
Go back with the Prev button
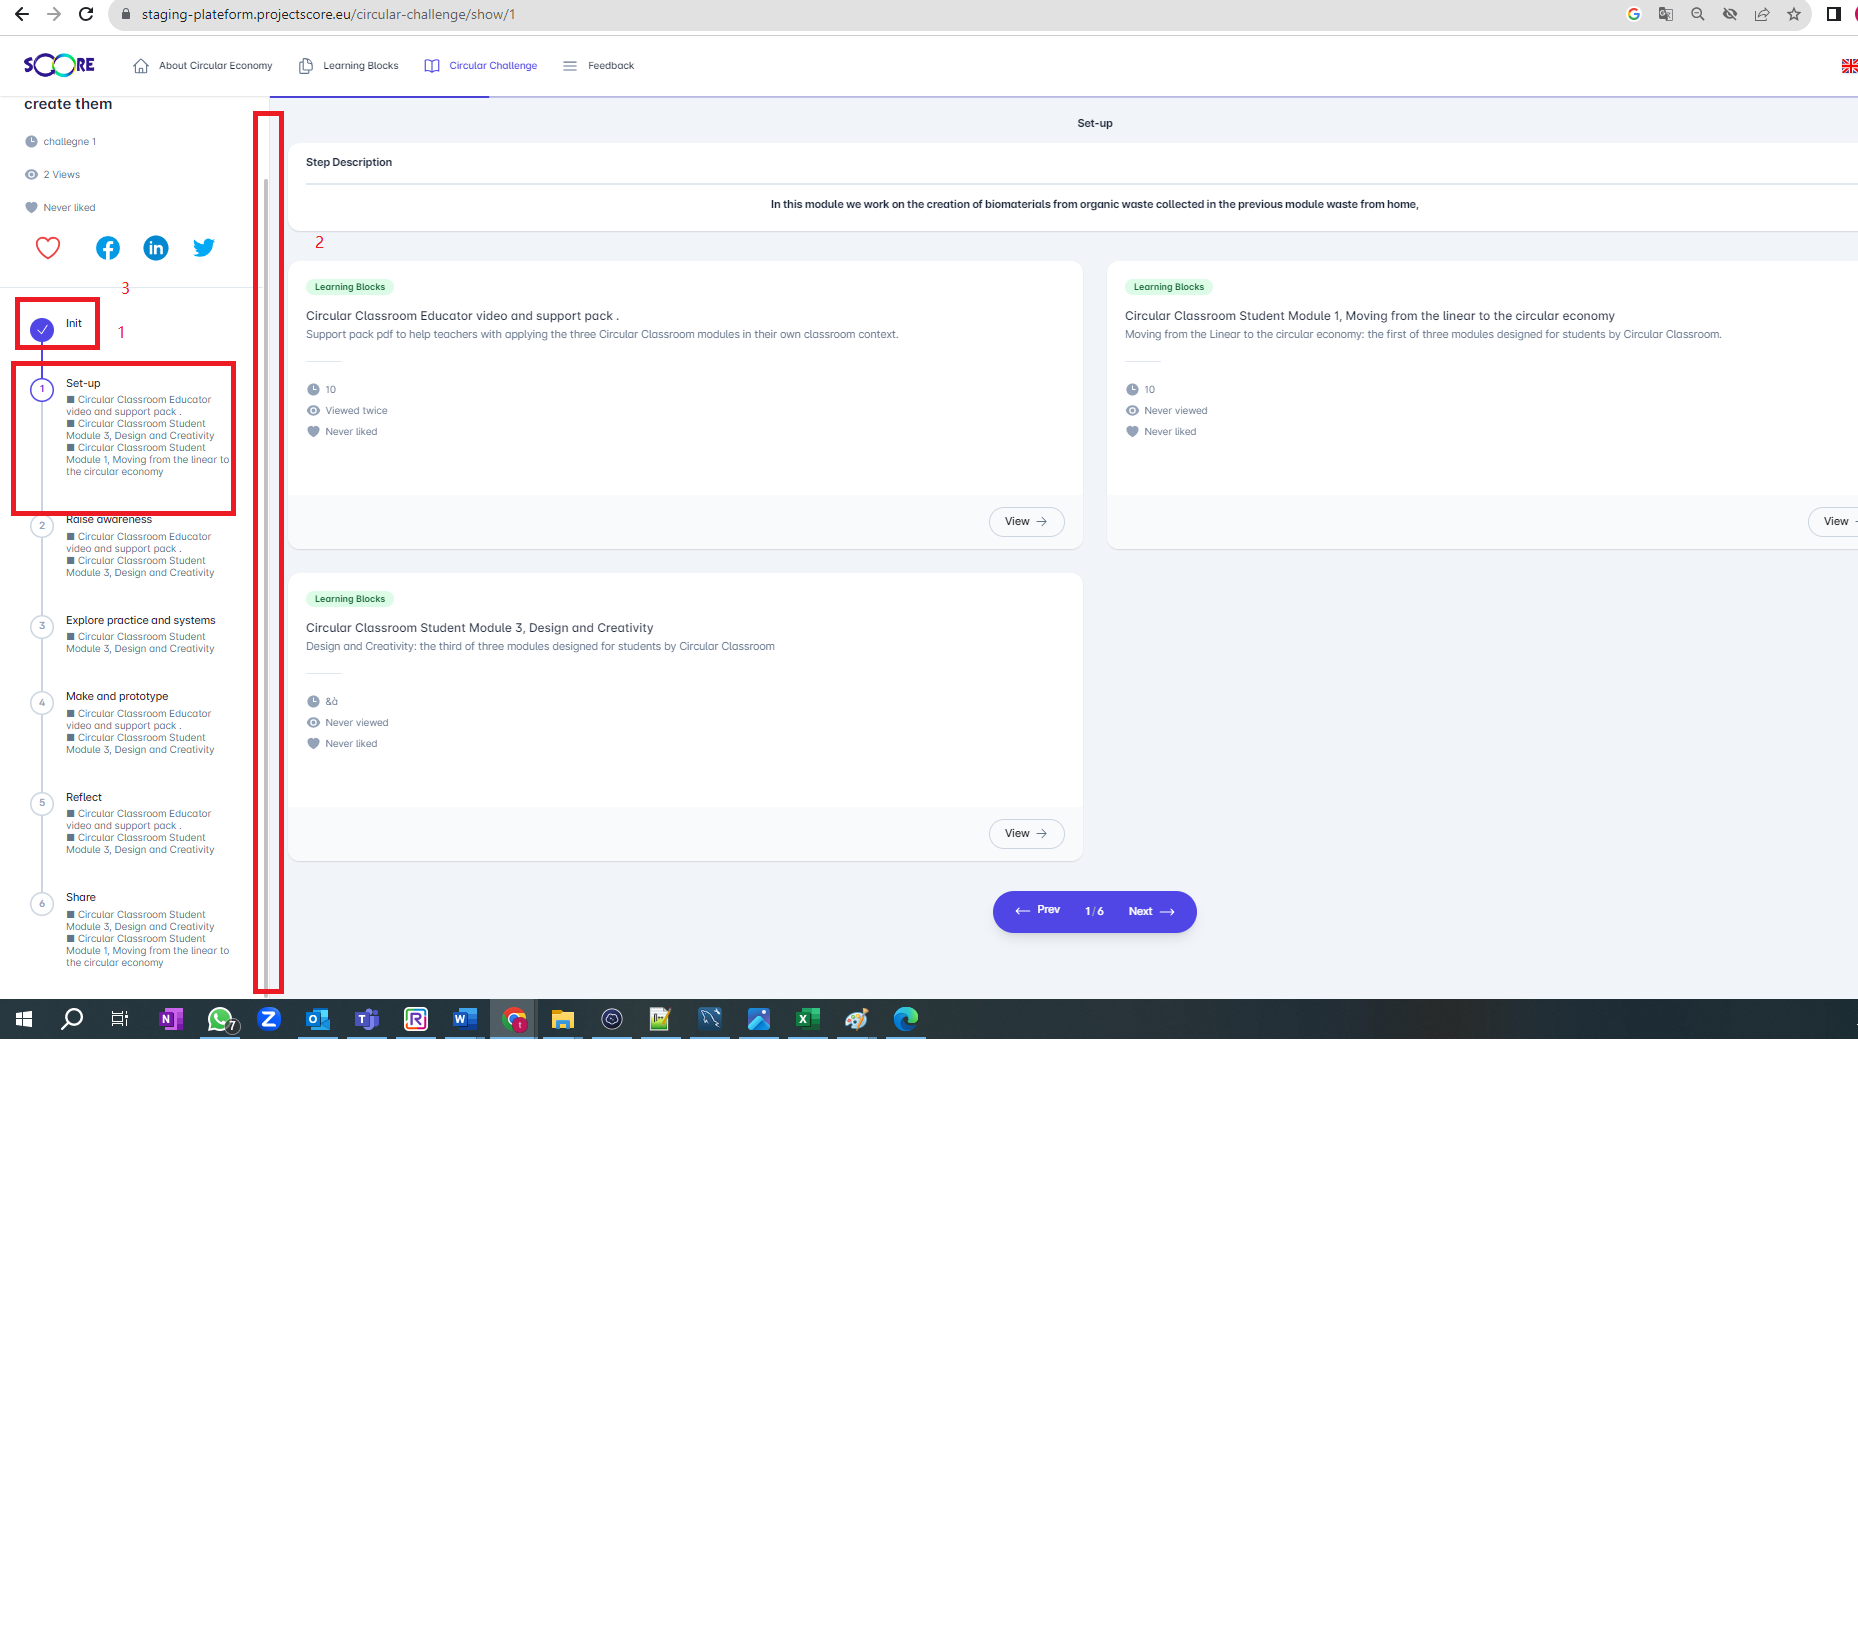[x=1038, y=911]
